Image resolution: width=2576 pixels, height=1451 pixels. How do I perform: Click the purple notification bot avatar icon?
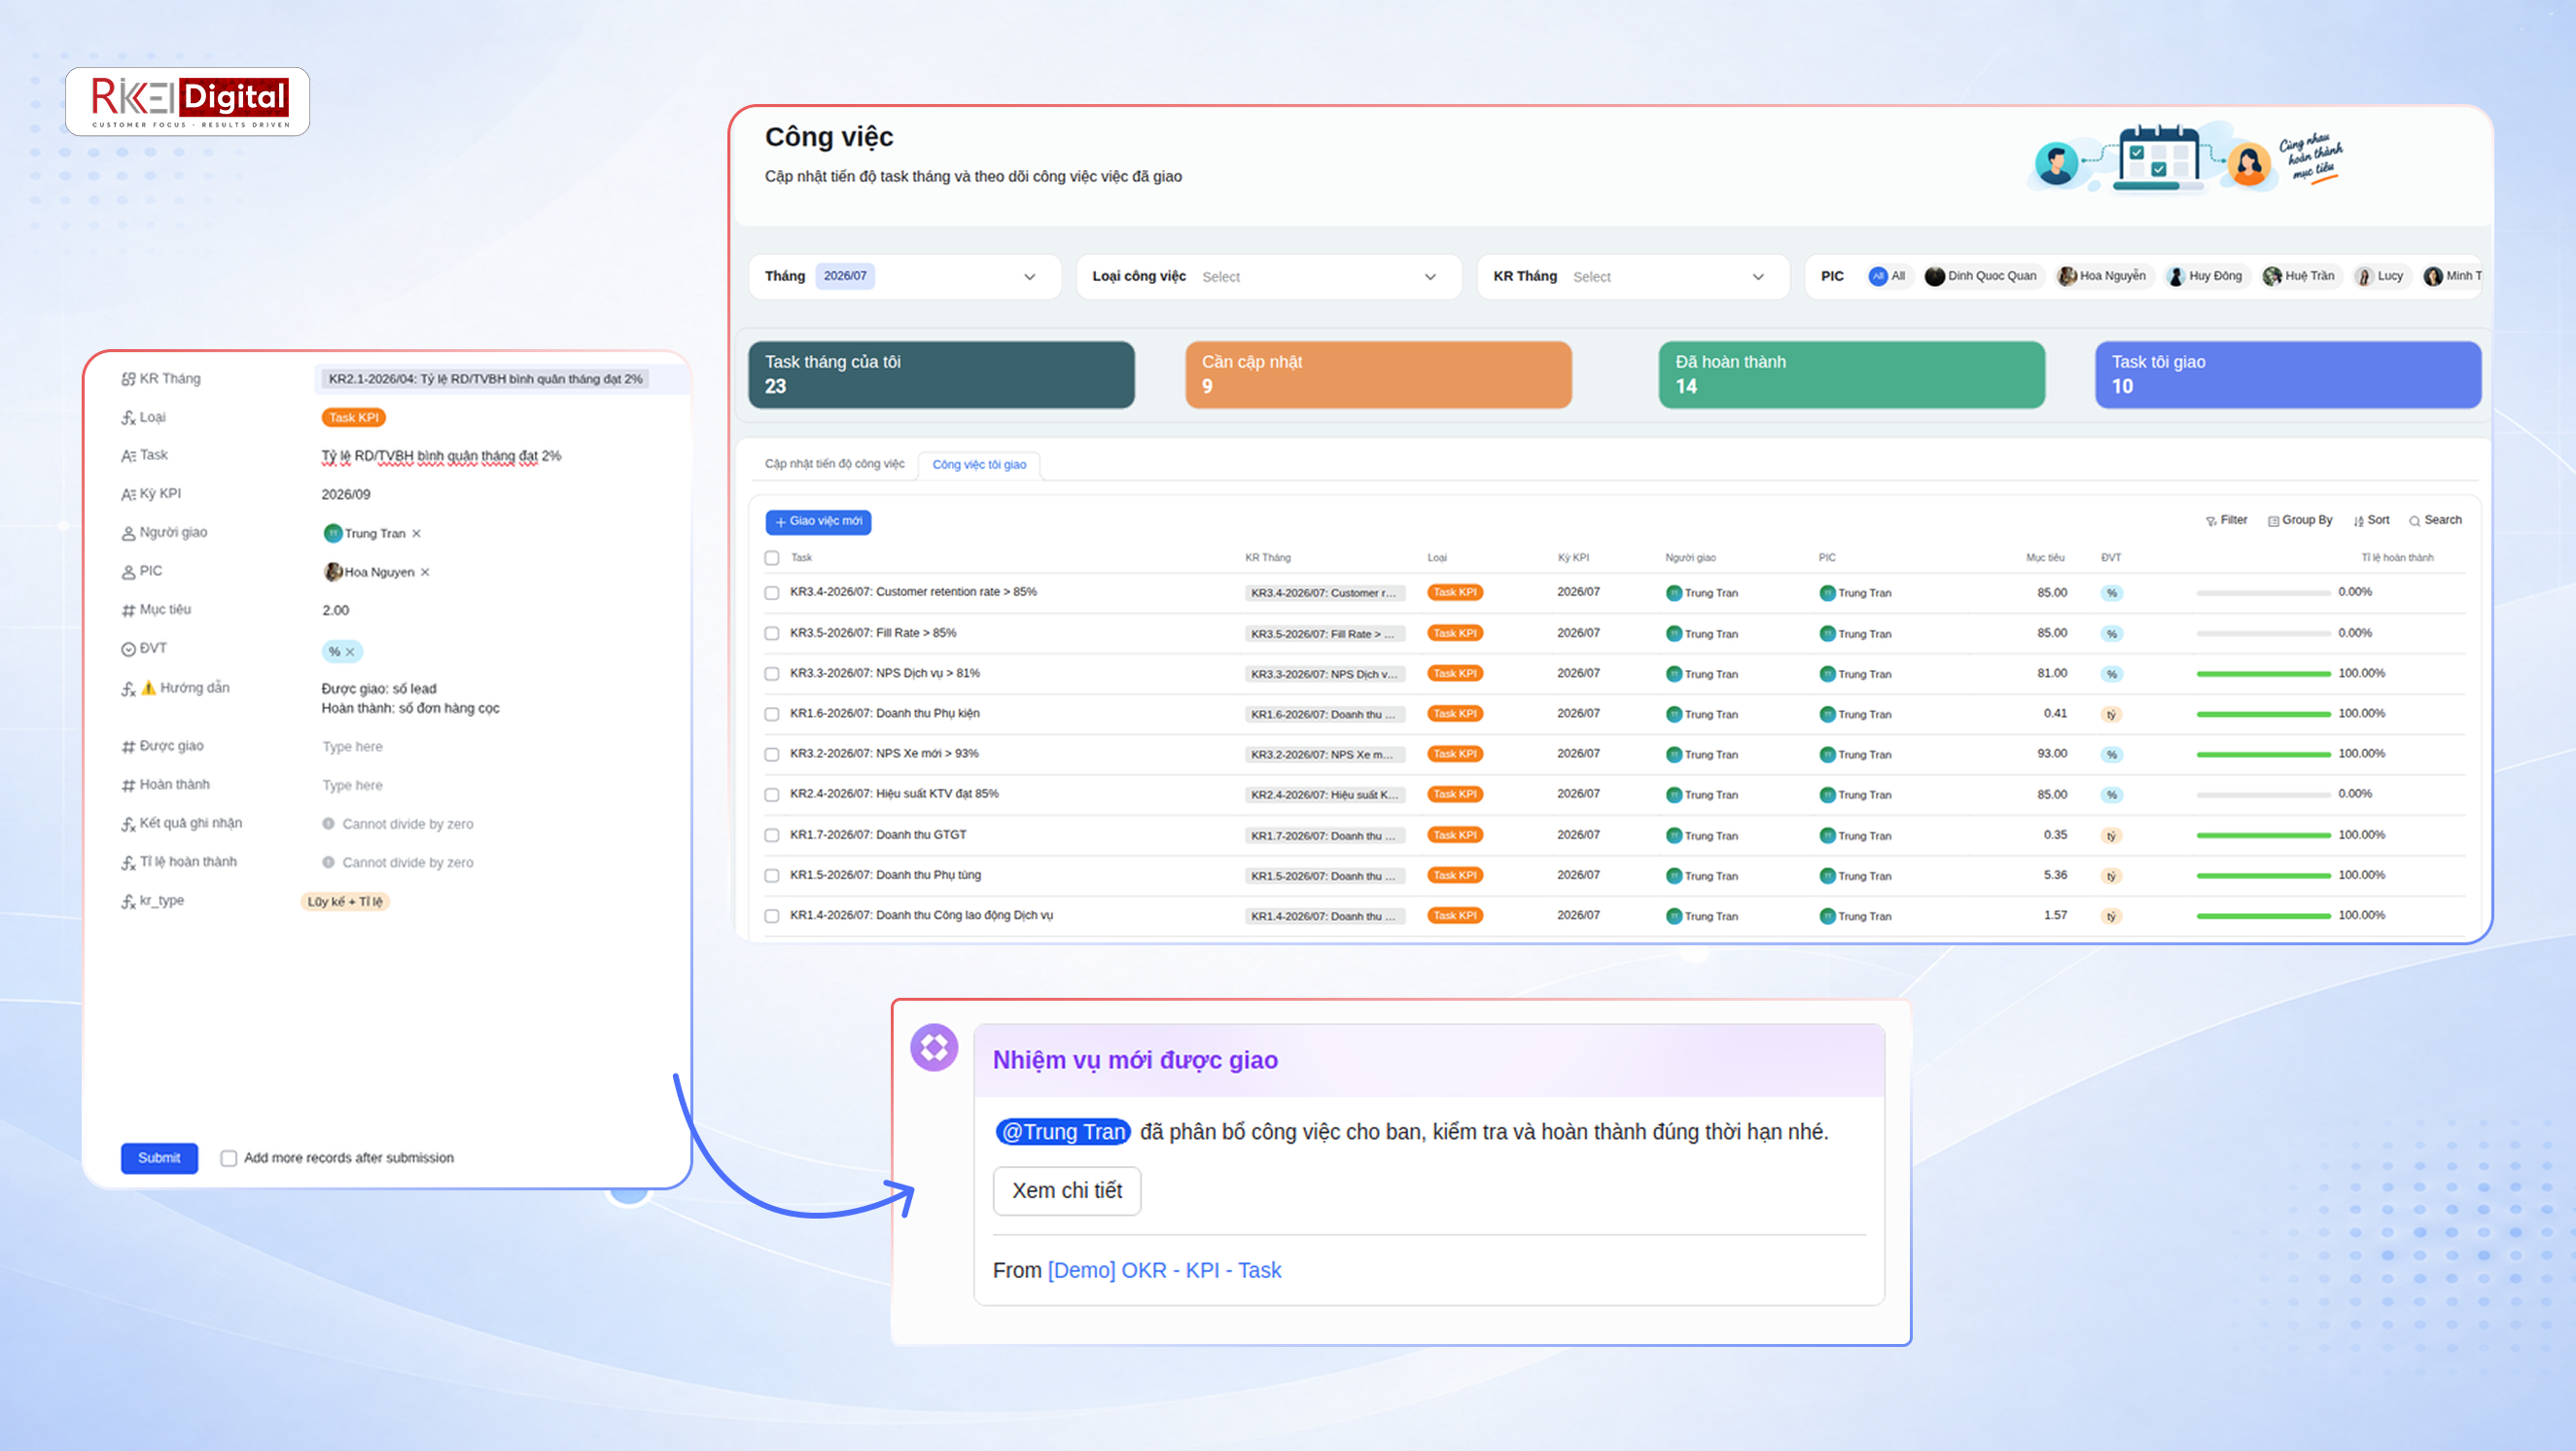click(x=934, y=1047)
